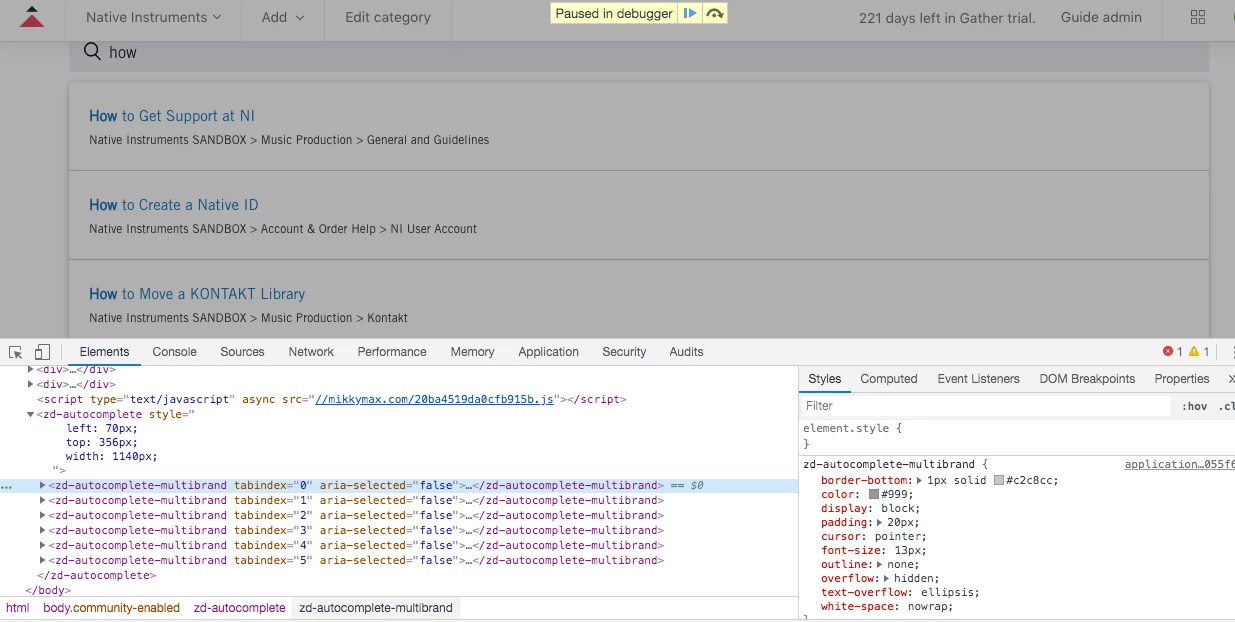The height and width of the screenshot is (622, 1235).
Task: Click the element.style rule header
Action: [x=852, y=428]
